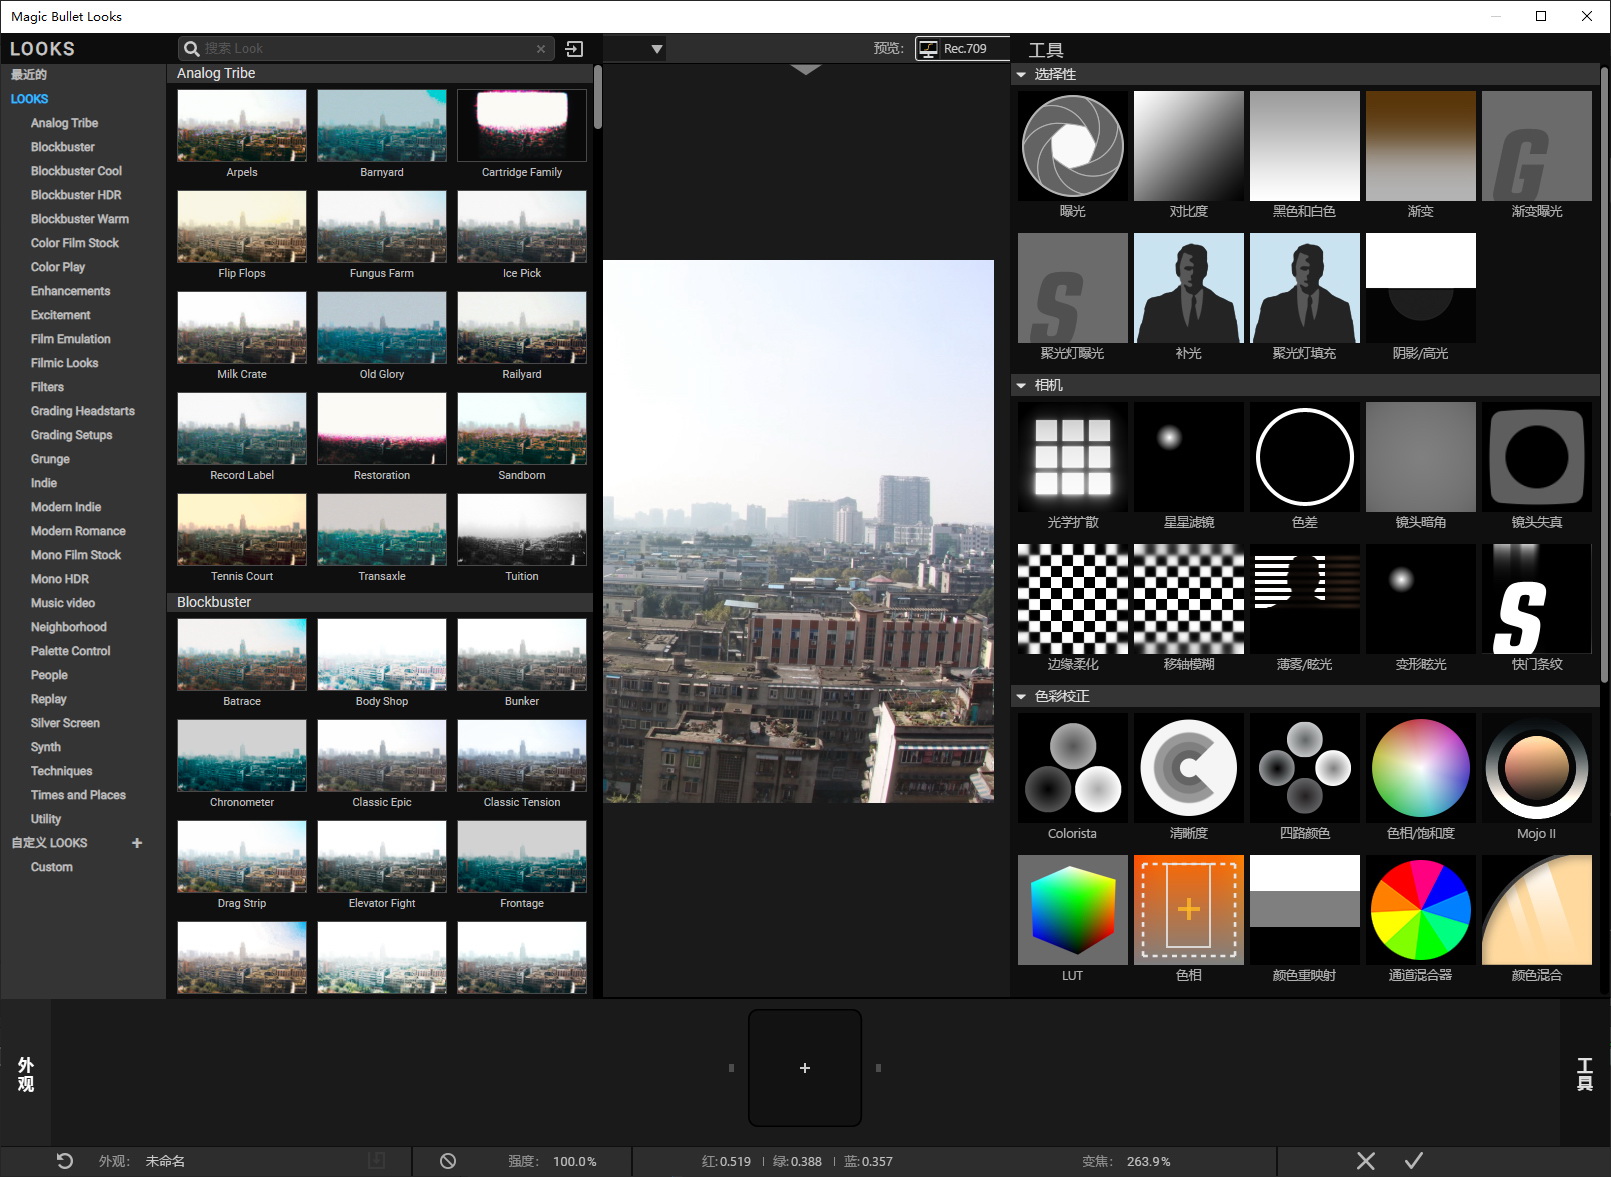Pick the hue/saturation color wheel tool

[x=1420, y=768]
